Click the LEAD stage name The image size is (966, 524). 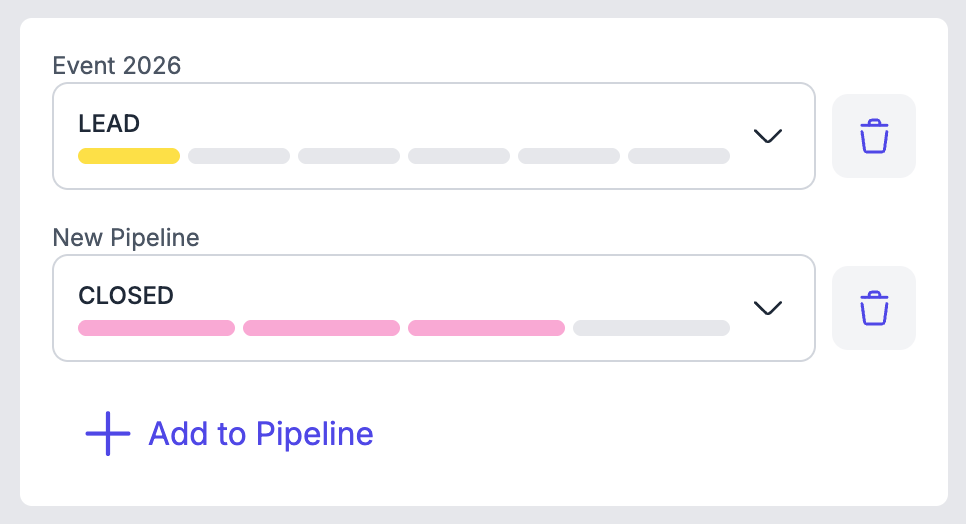coord(109,124)
